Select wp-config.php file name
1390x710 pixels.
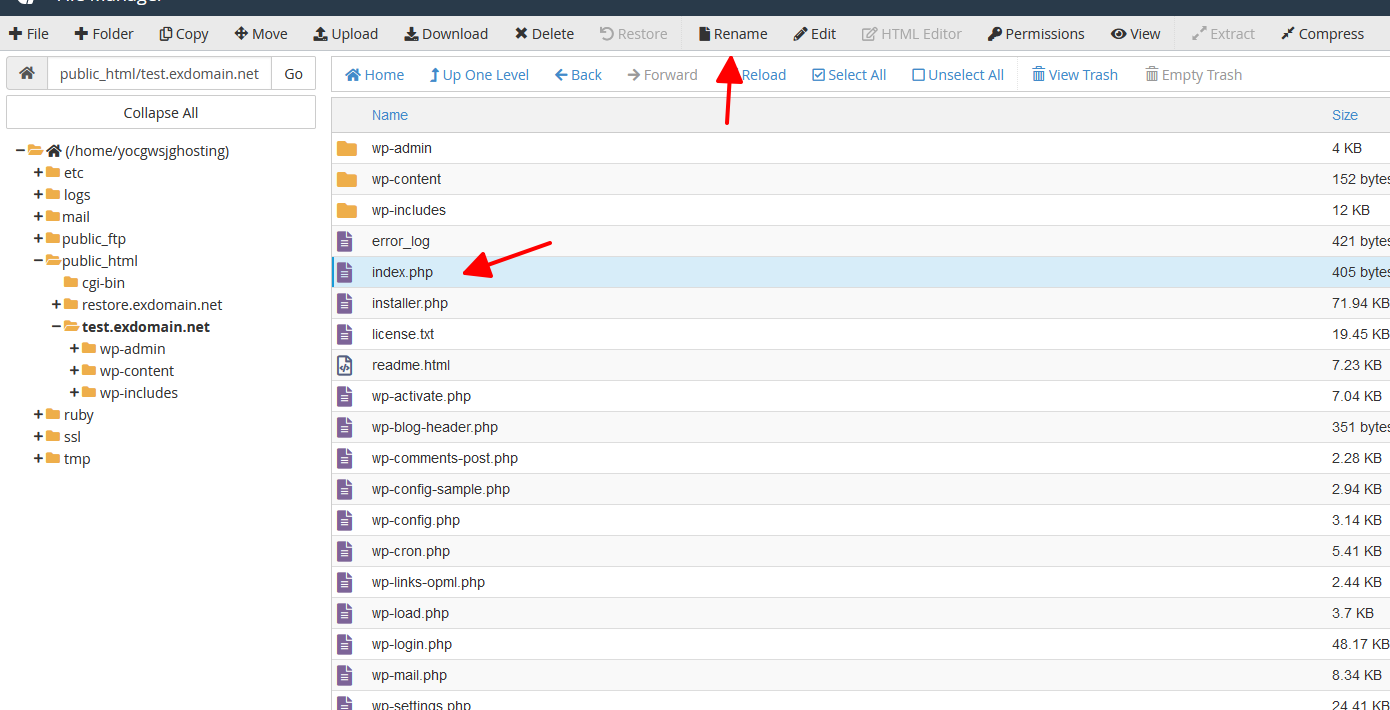(x=416, y=520)
